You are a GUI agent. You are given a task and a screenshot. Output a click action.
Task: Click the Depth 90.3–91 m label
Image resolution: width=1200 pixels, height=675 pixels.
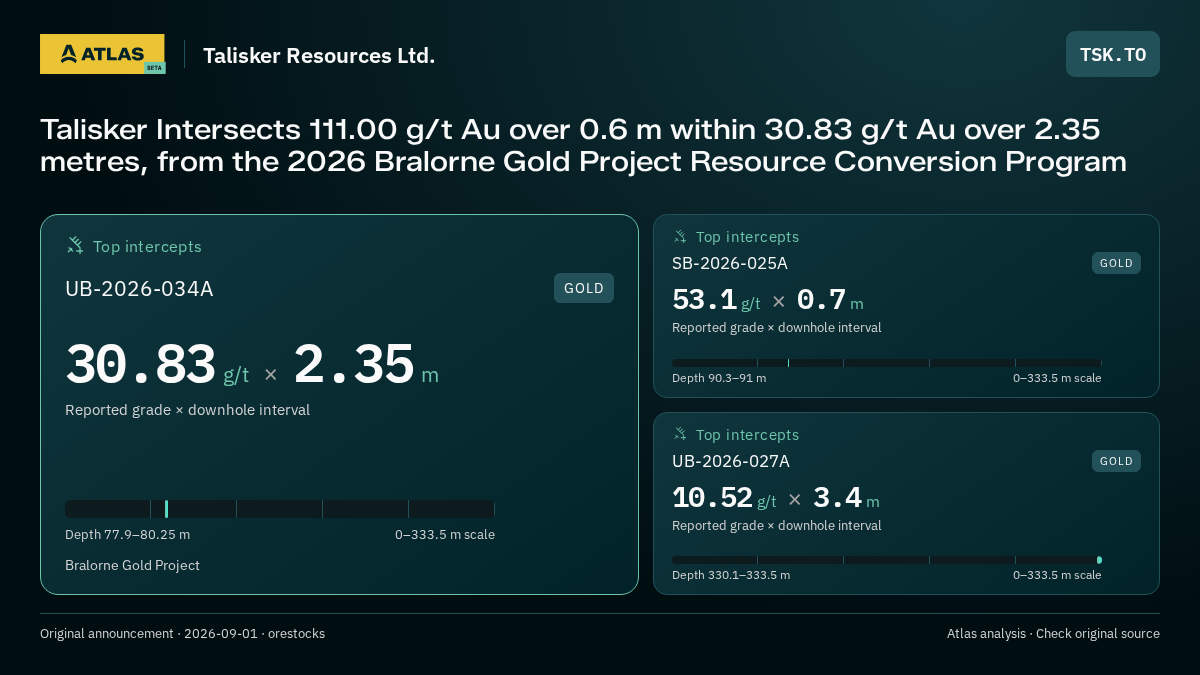click(x=719, y=378)
